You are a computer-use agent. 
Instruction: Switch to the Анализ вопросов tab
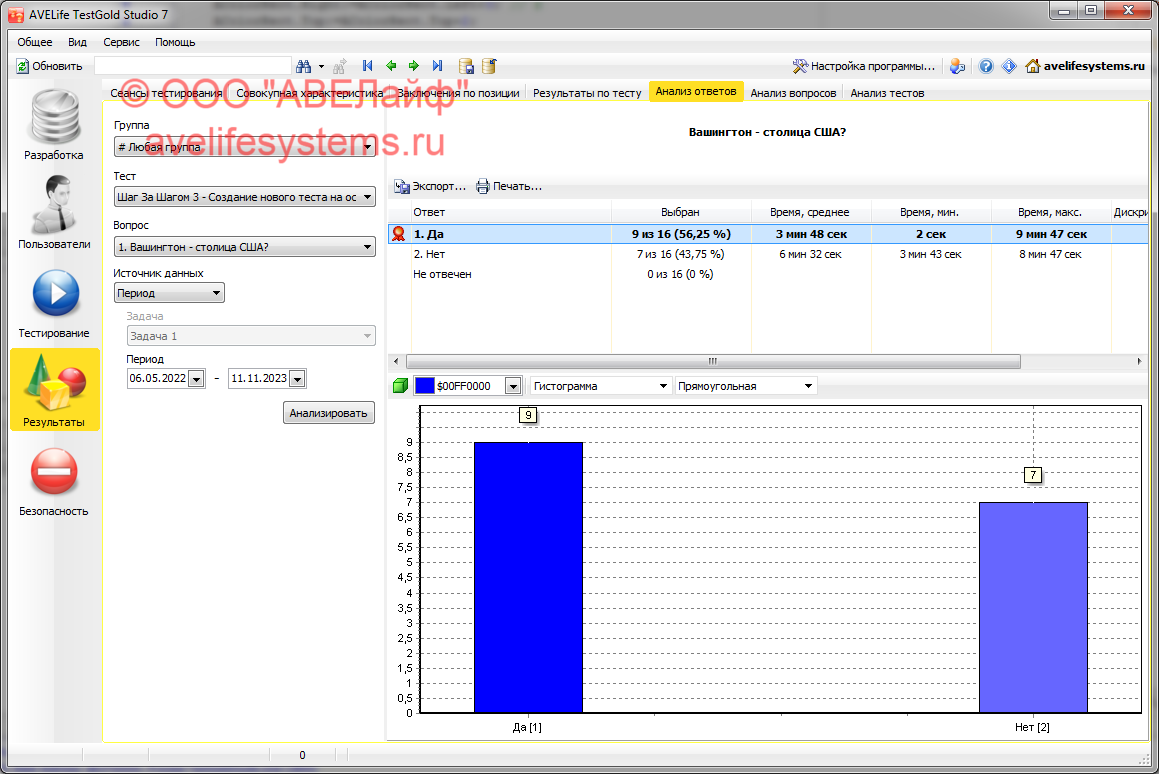[793, 93]
